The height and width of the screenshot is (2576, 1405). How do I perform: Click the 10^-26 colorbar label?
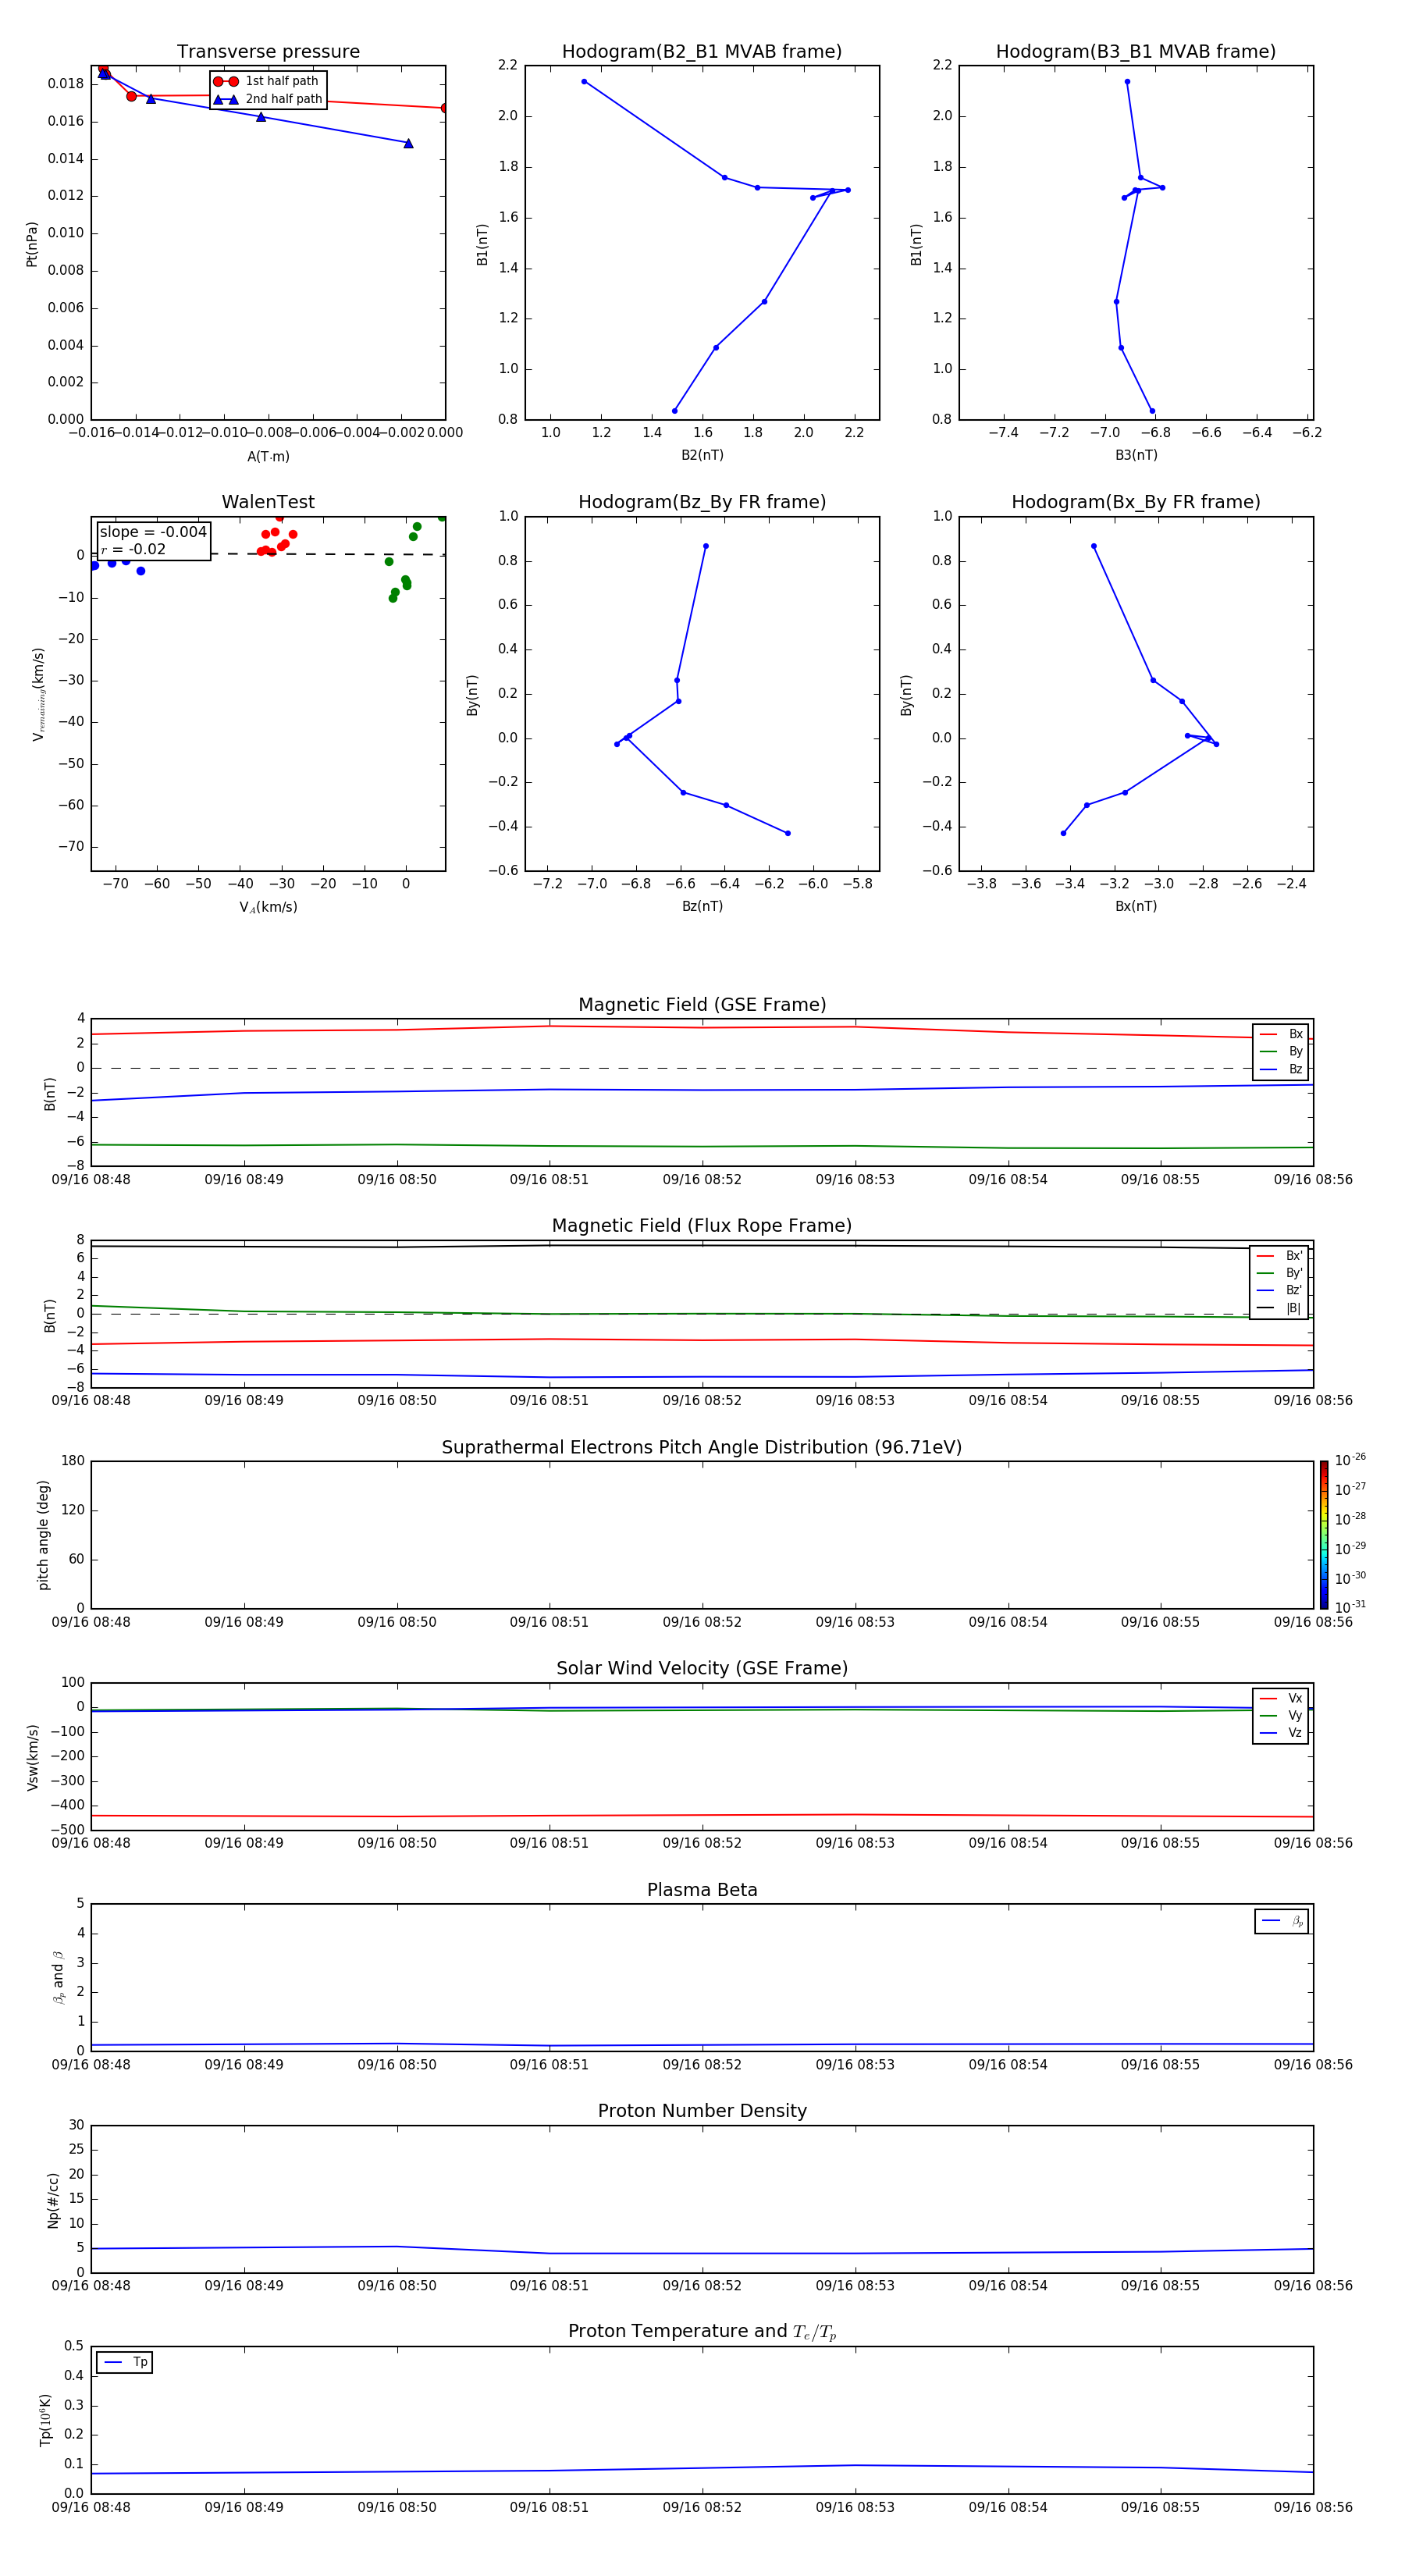[x=1351, y=1461]
